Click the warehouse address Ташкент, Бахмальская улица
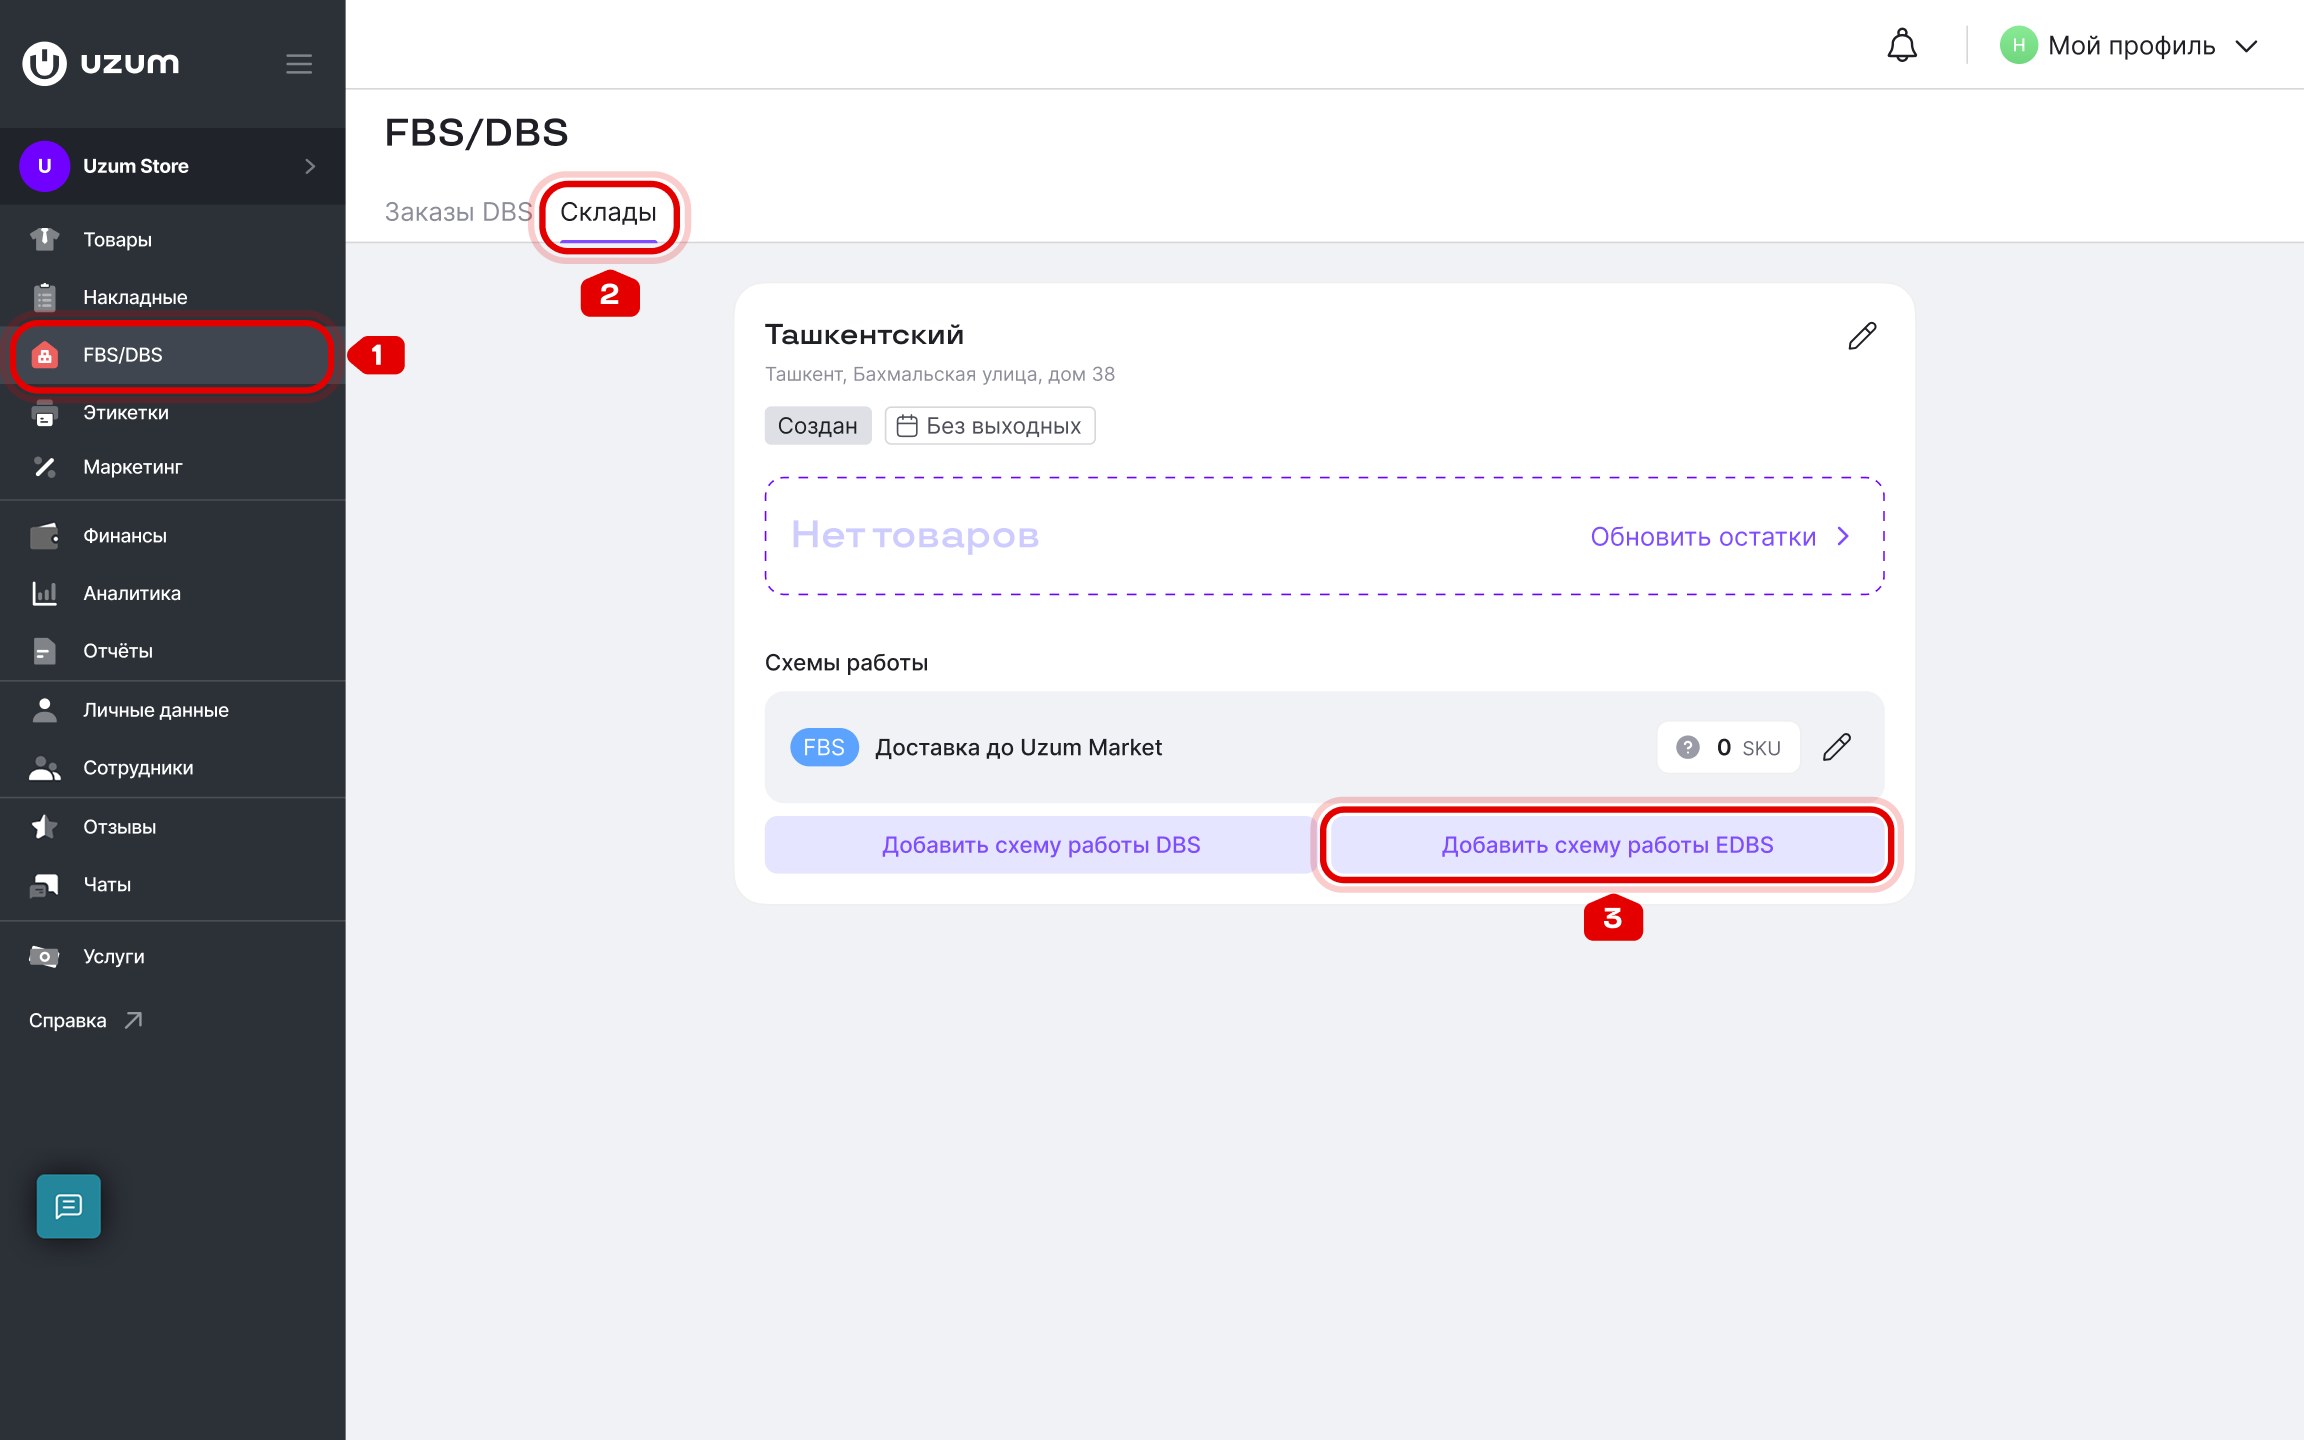2304x1440 pixels. point(940,374)
